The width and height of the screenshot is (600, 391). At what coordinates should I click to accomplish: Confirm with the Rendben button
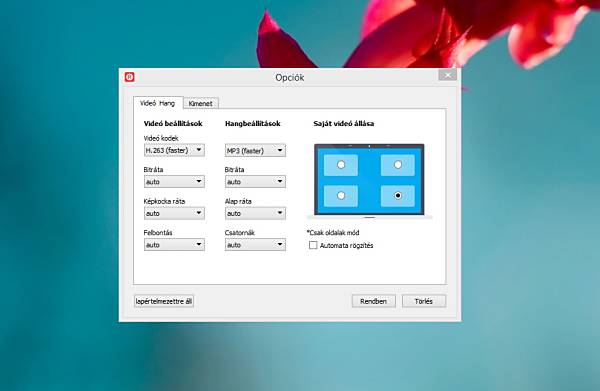(373, 301)
